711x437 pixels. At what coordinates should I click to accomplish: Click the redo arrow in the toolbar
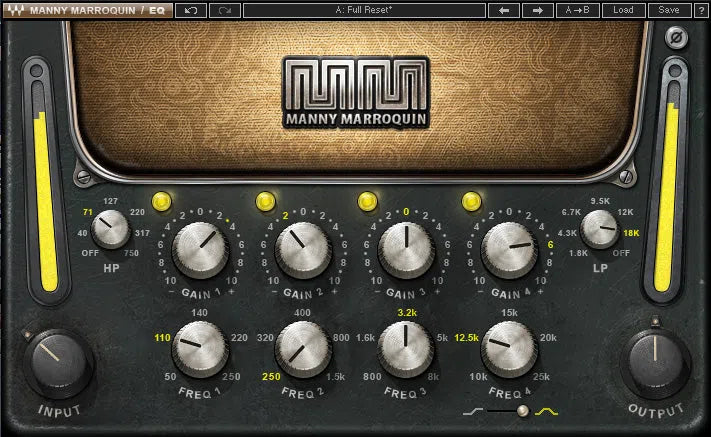pos(223,10)
